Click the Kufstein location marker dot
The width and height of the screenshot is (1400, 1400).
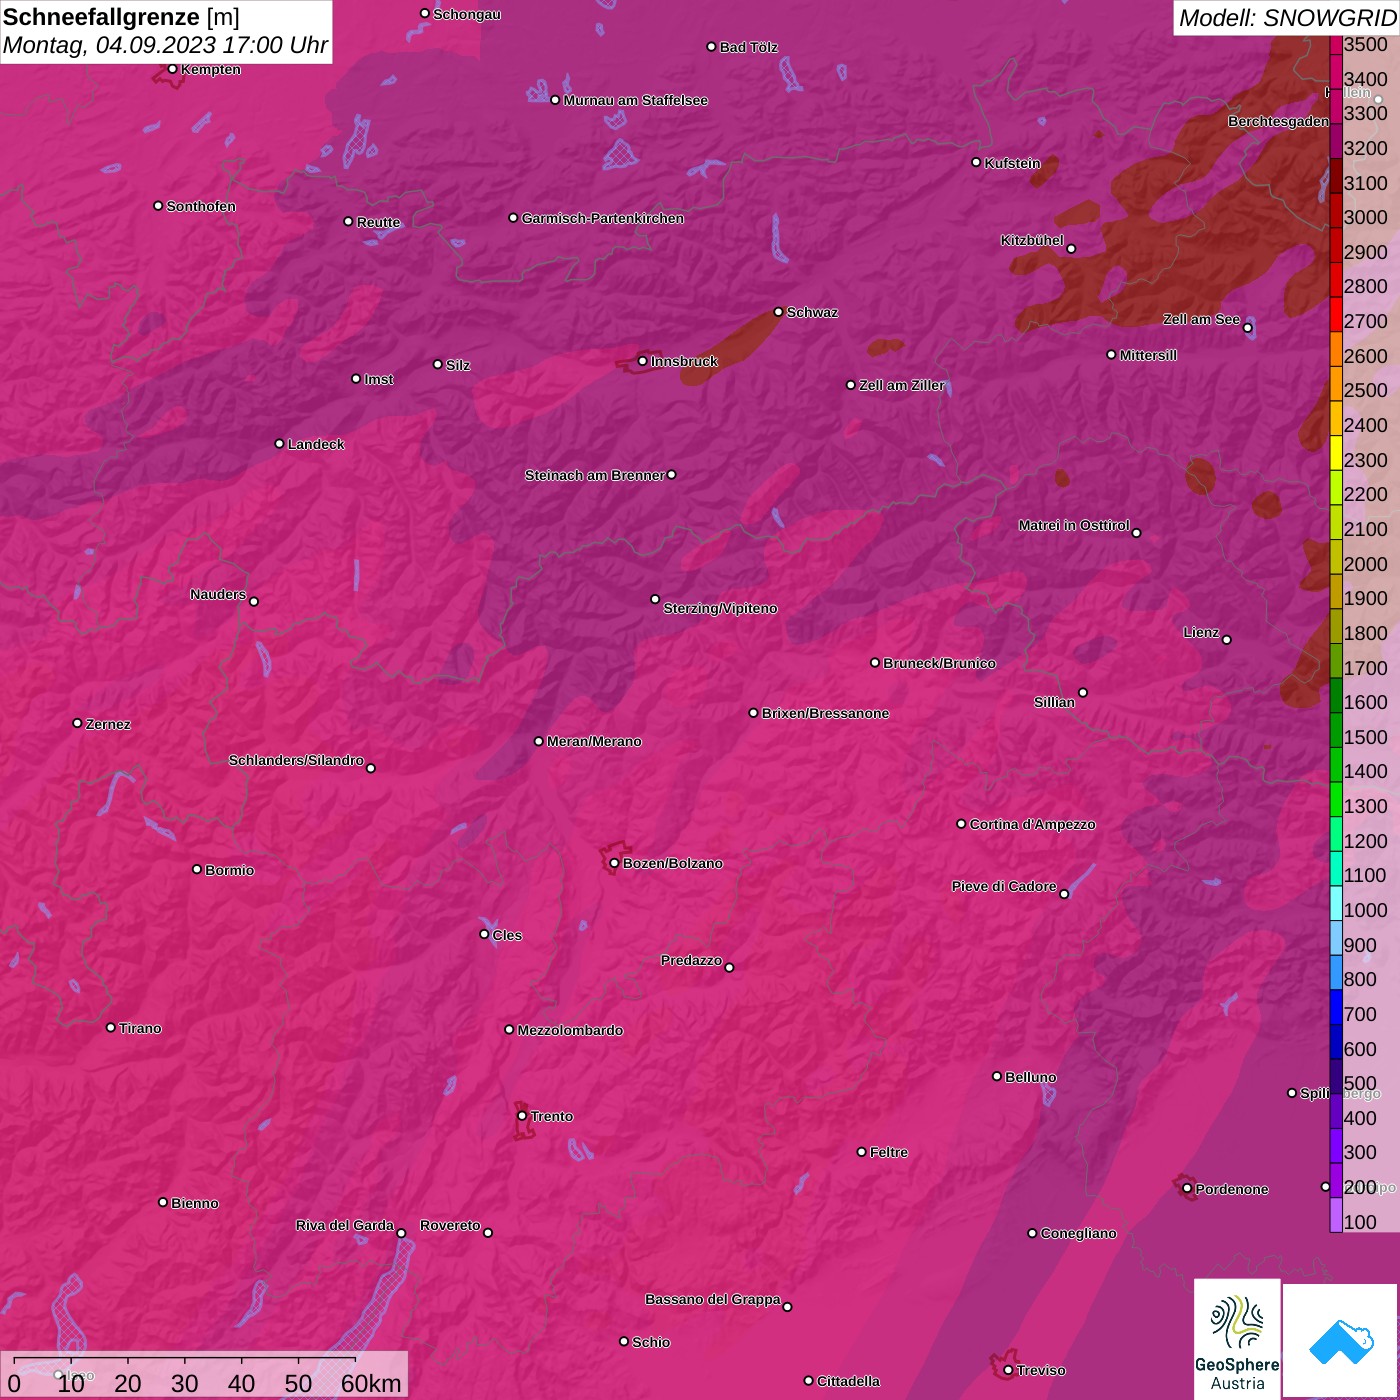(977, 162)
